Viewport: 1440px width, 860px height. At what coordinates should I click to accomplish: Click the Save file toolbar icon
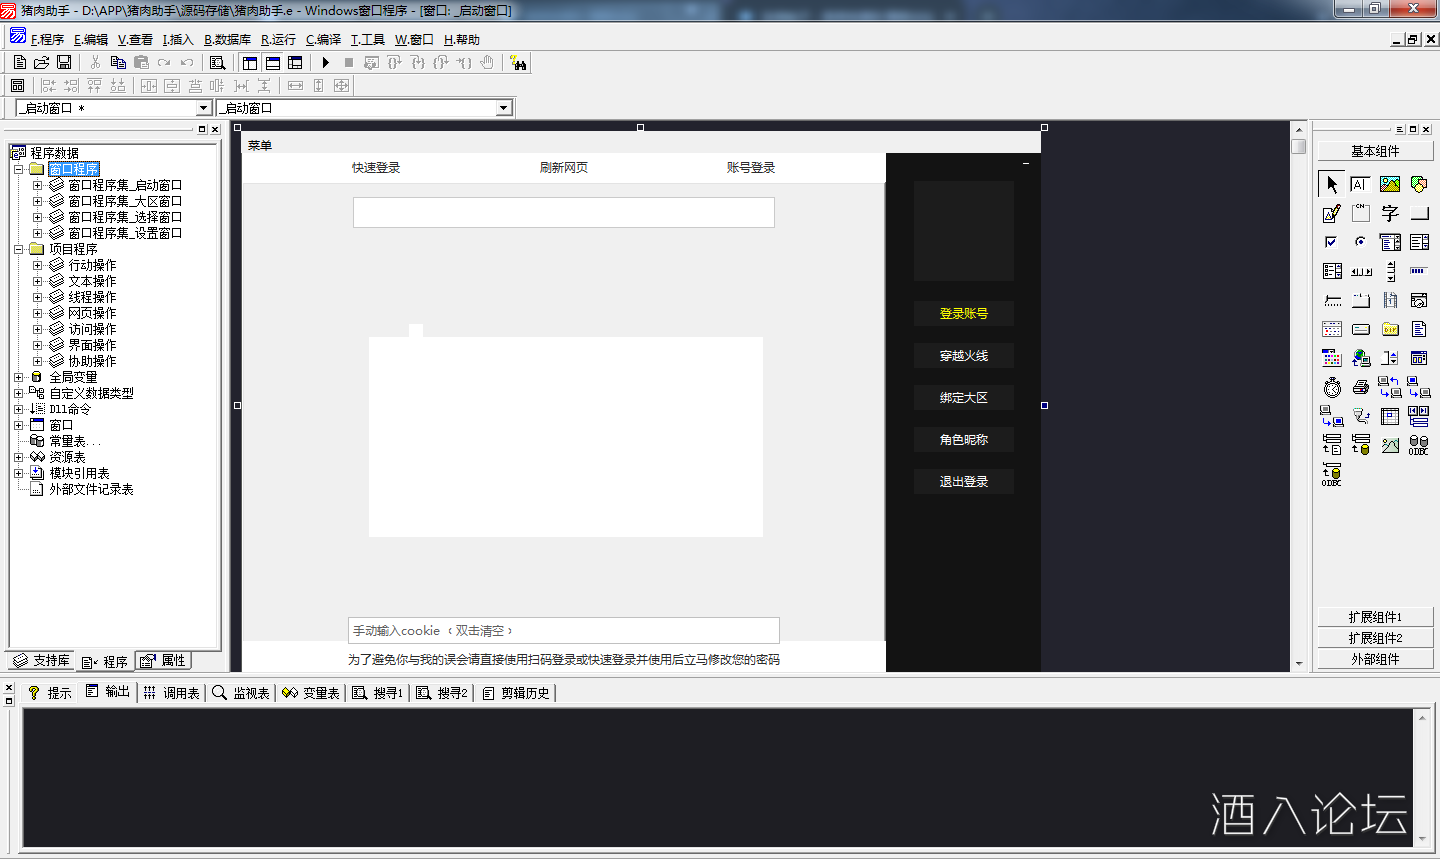64,63
